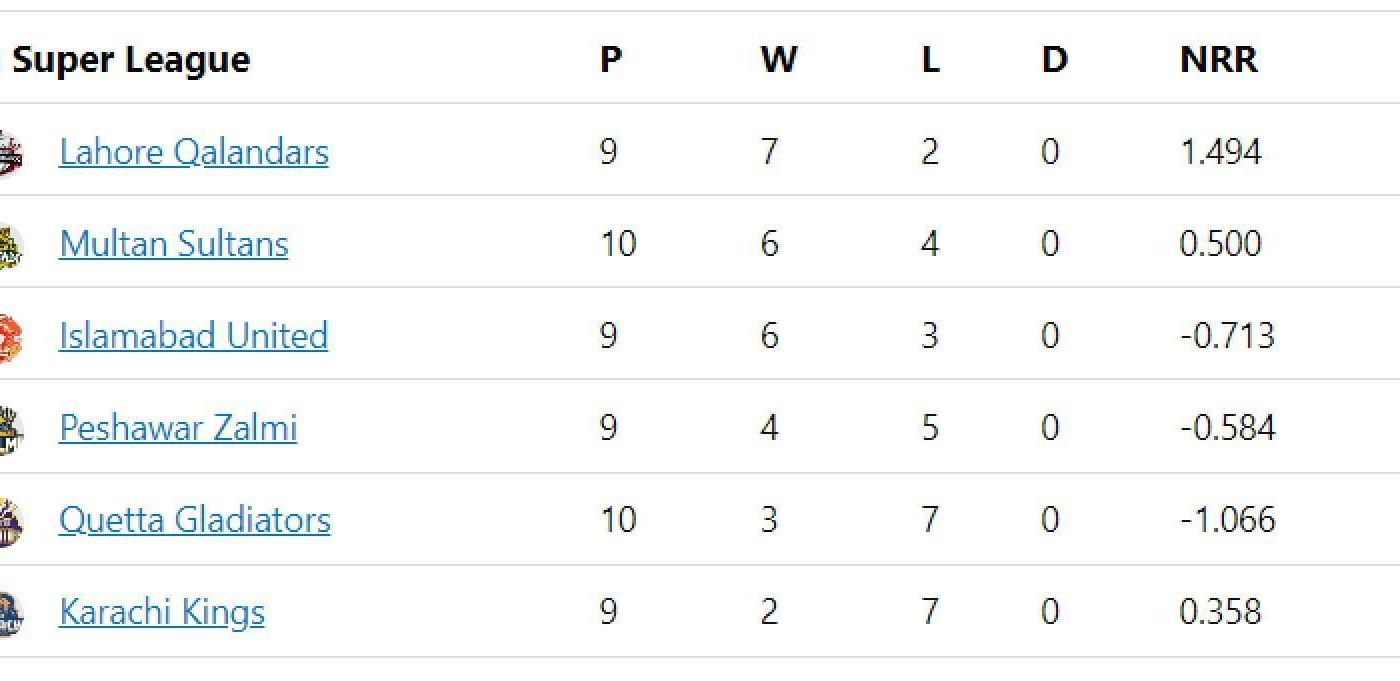This screenshot has height=681, width=1400.
Task: Open the Peshawar Zalmi team page
Action: point(177,427)
